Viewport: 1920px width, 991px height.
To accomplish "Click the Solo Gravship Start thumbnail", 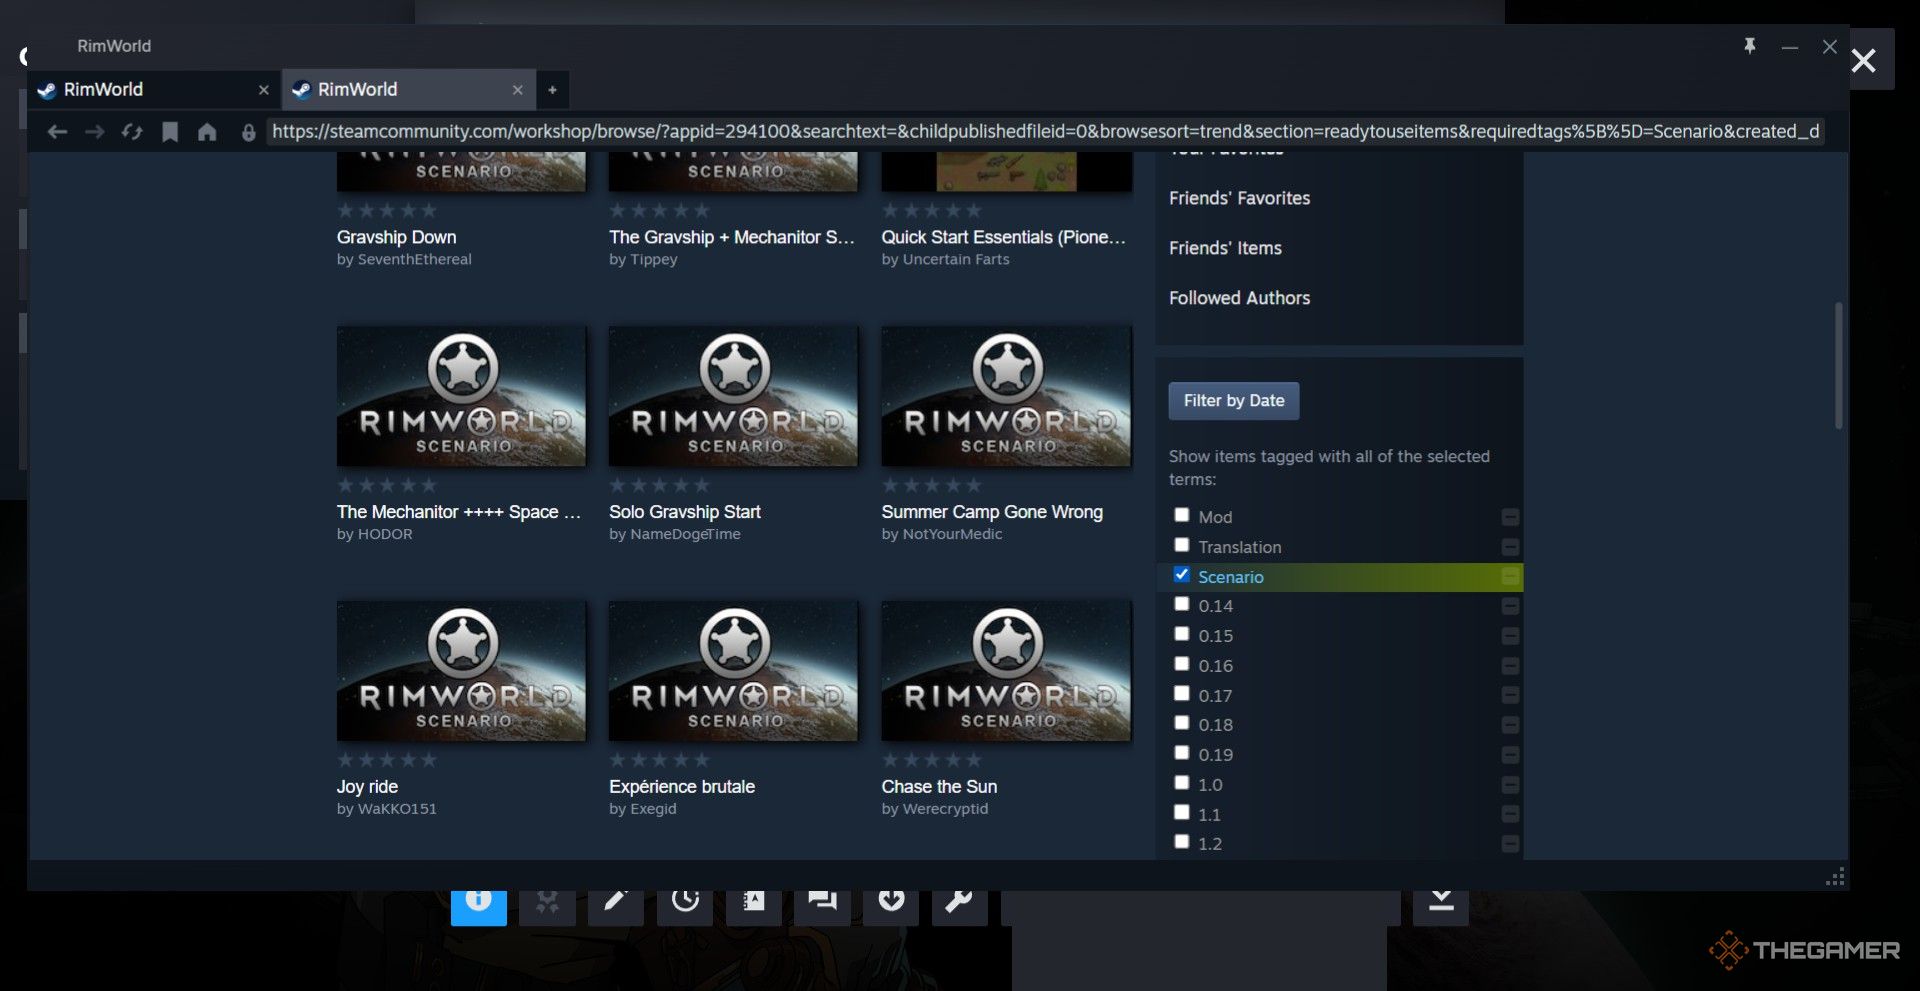I will (733, 397).
